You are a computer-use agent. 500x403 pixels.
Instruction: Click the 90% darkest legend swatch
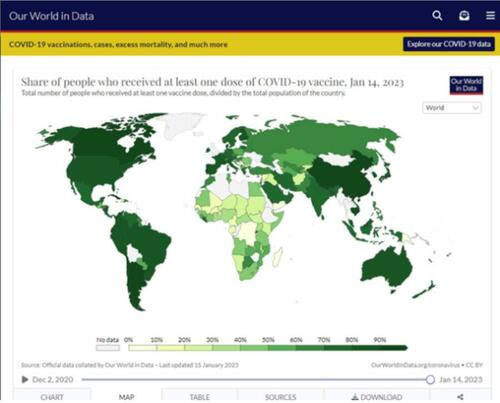click(393, 348)
